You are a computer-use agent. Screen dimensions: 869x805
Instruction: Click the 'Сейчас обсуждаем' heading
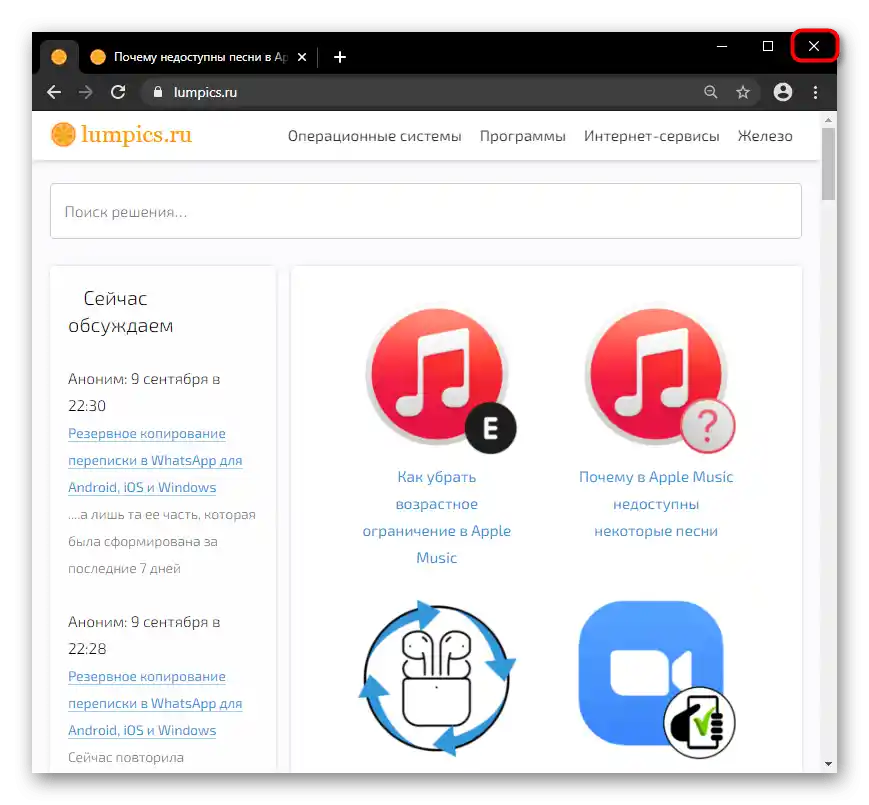120,312
